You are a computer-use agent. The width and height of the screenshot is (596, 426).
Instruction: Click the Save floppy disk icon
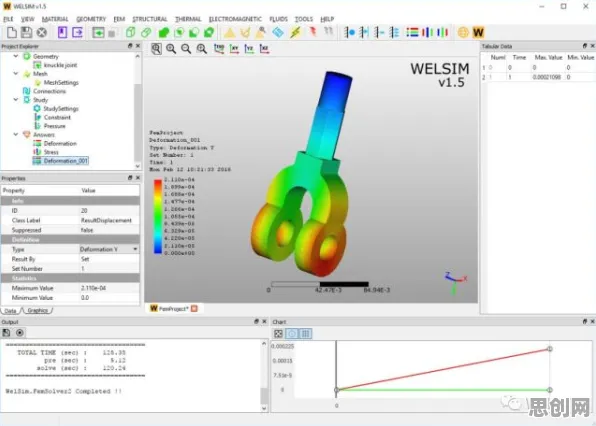pyautogui.click(x=26, y=32)
